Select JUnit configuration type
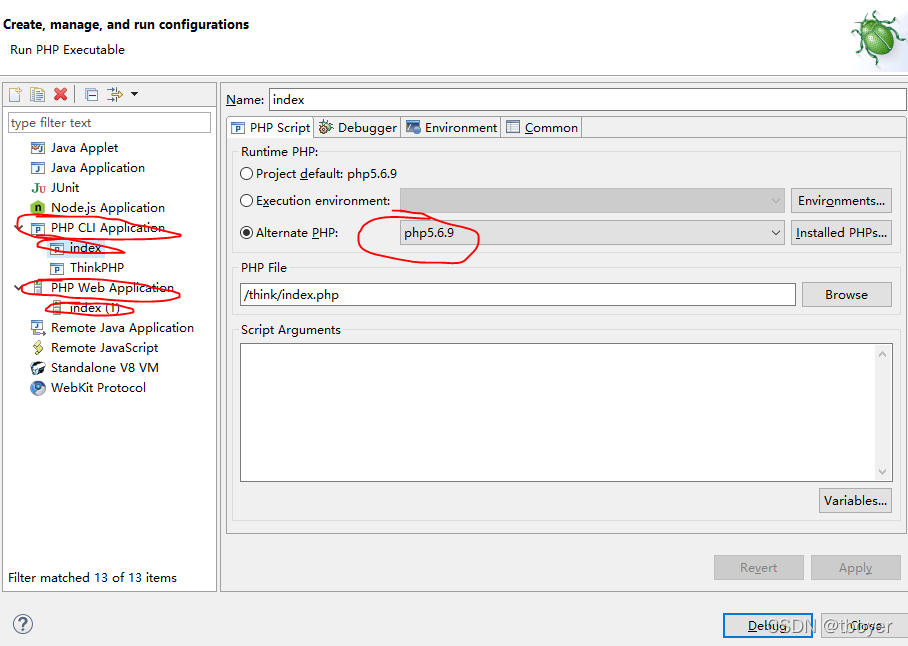Screen dimensions: 908x646 tap(65, 188)
